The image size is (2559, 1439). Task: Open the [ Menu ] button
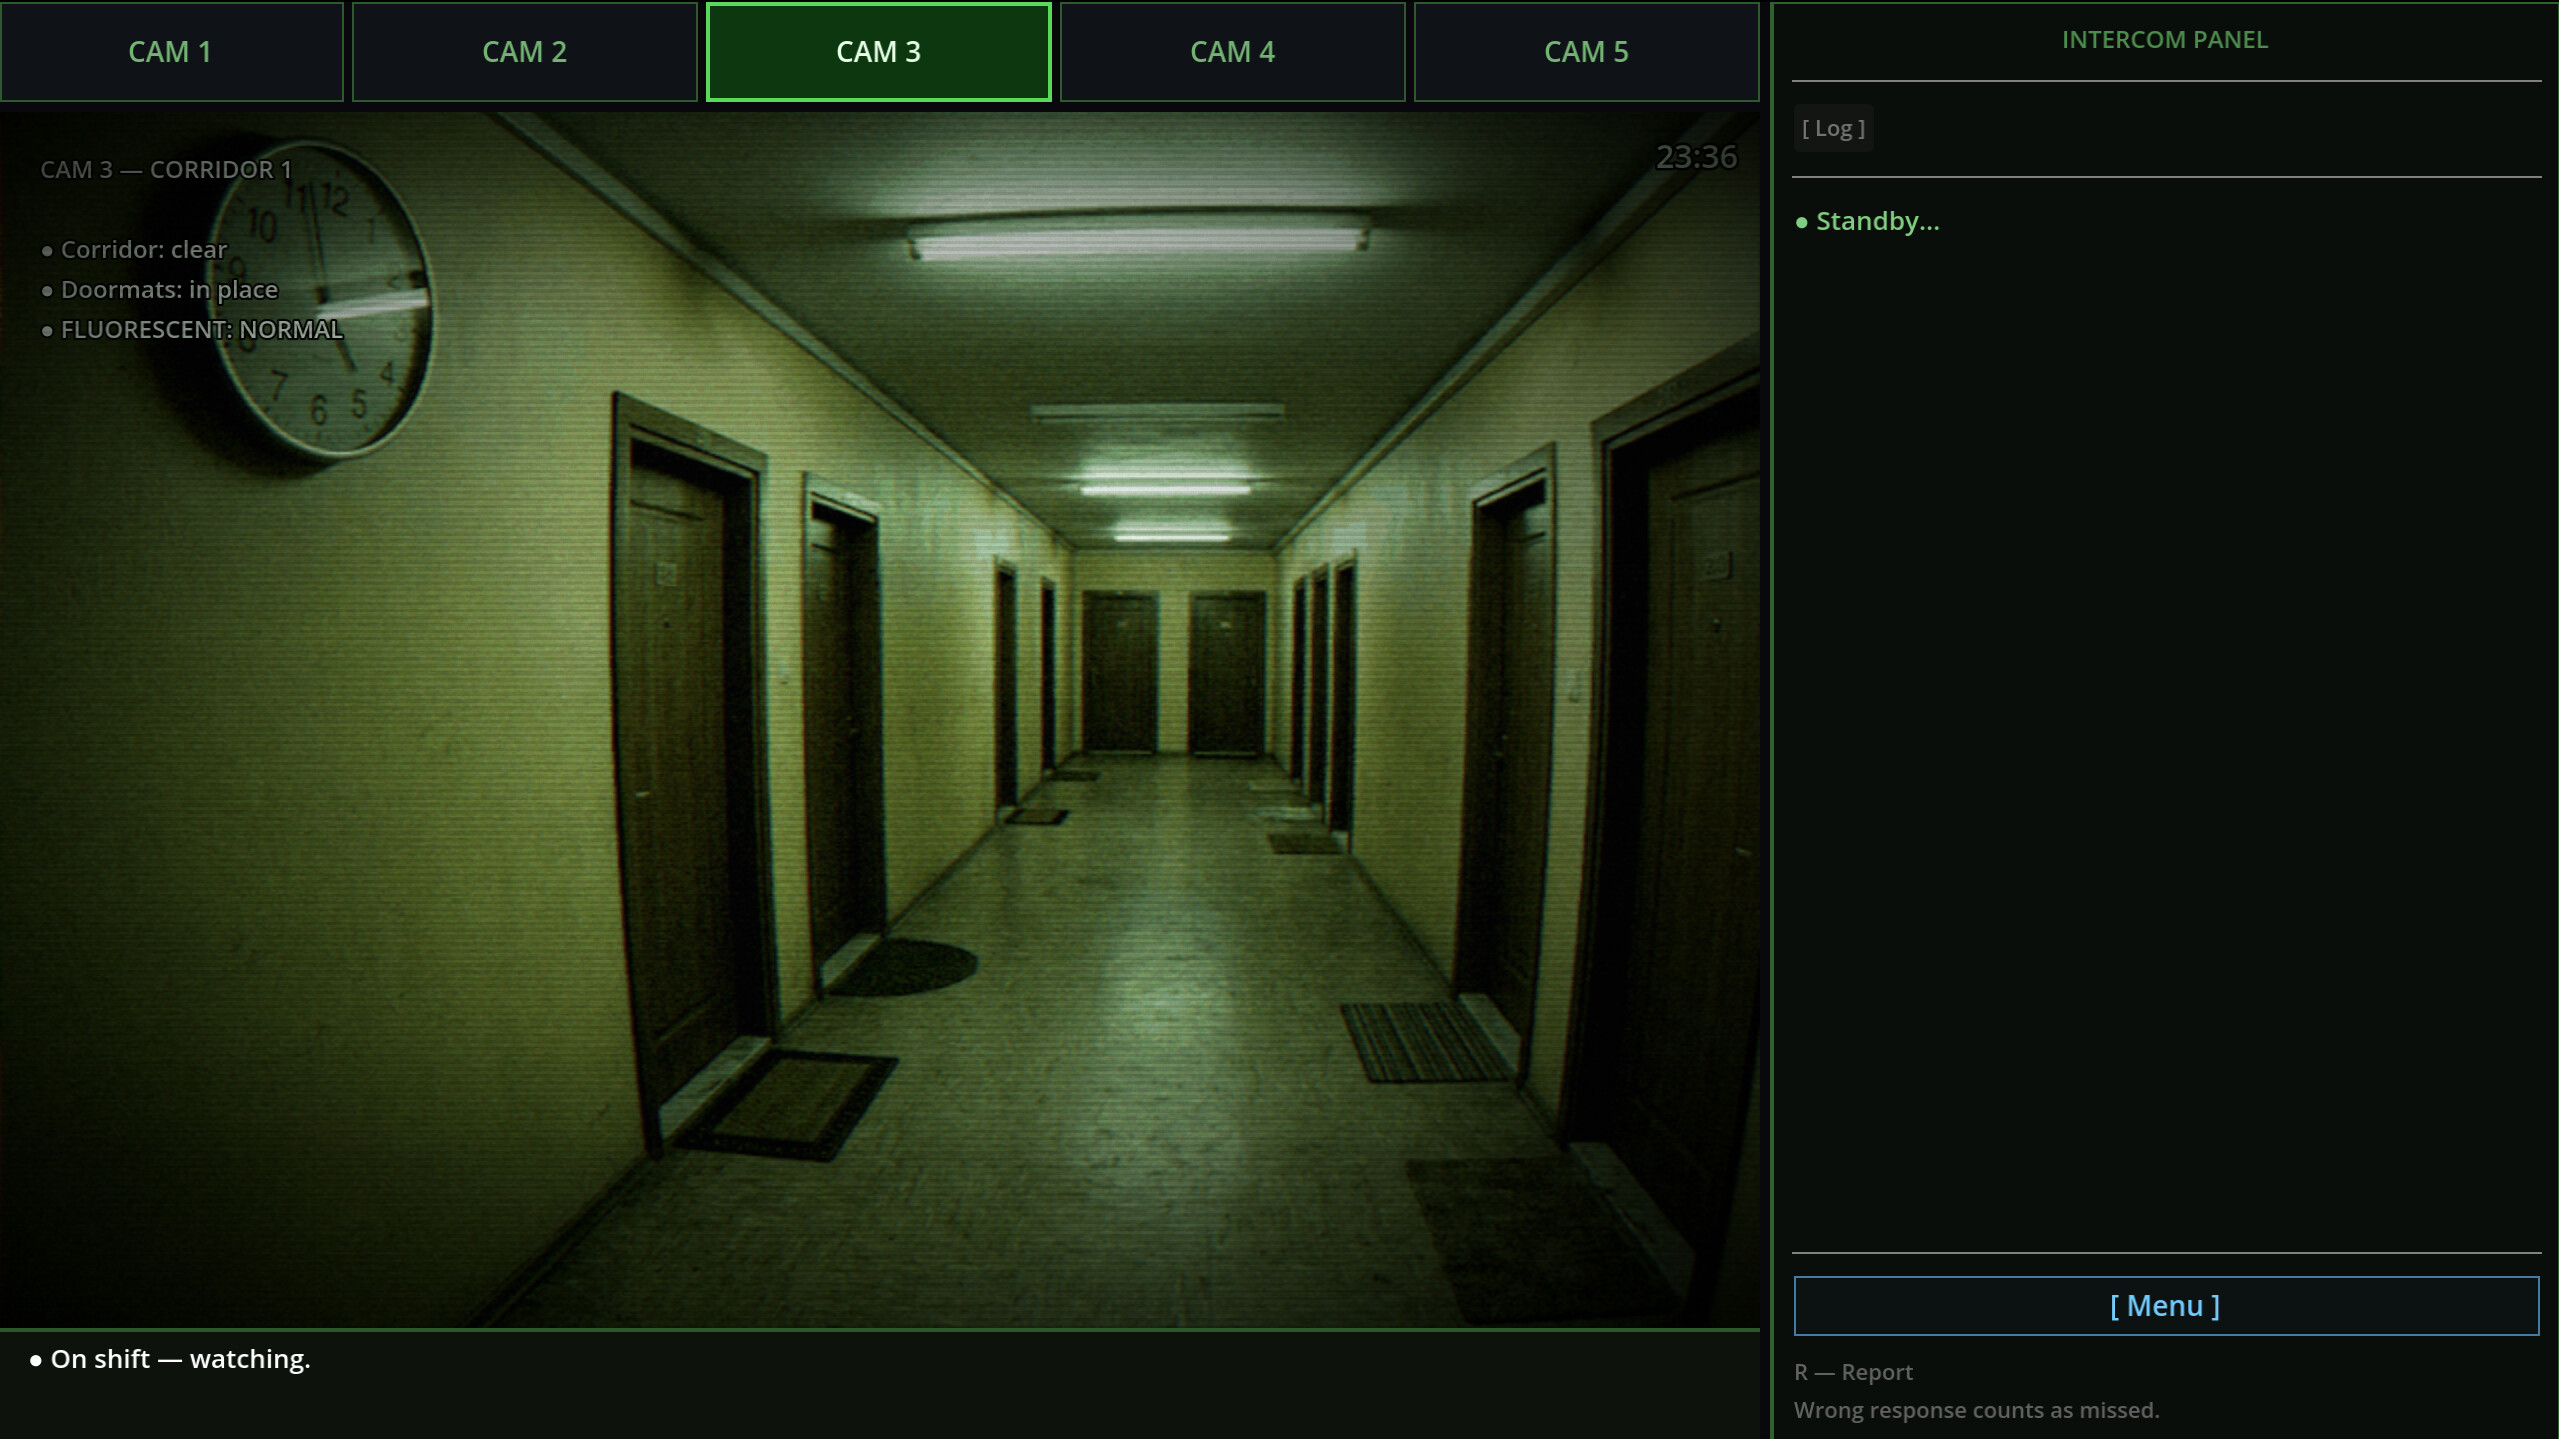[x=2165, y=1305]
